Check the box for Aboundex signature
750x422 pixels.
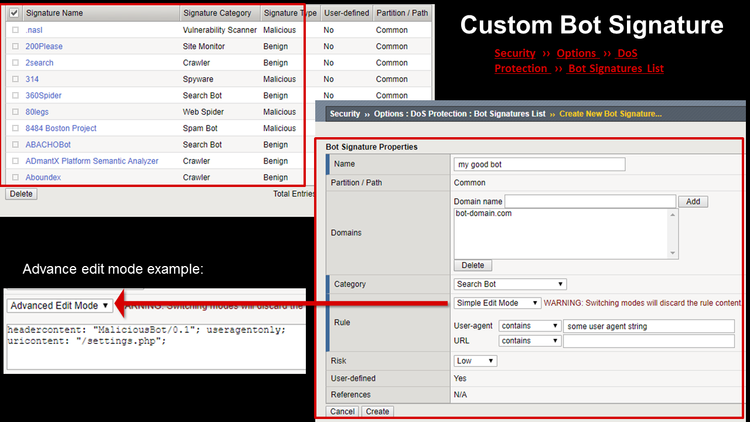(x=15, y=177)
